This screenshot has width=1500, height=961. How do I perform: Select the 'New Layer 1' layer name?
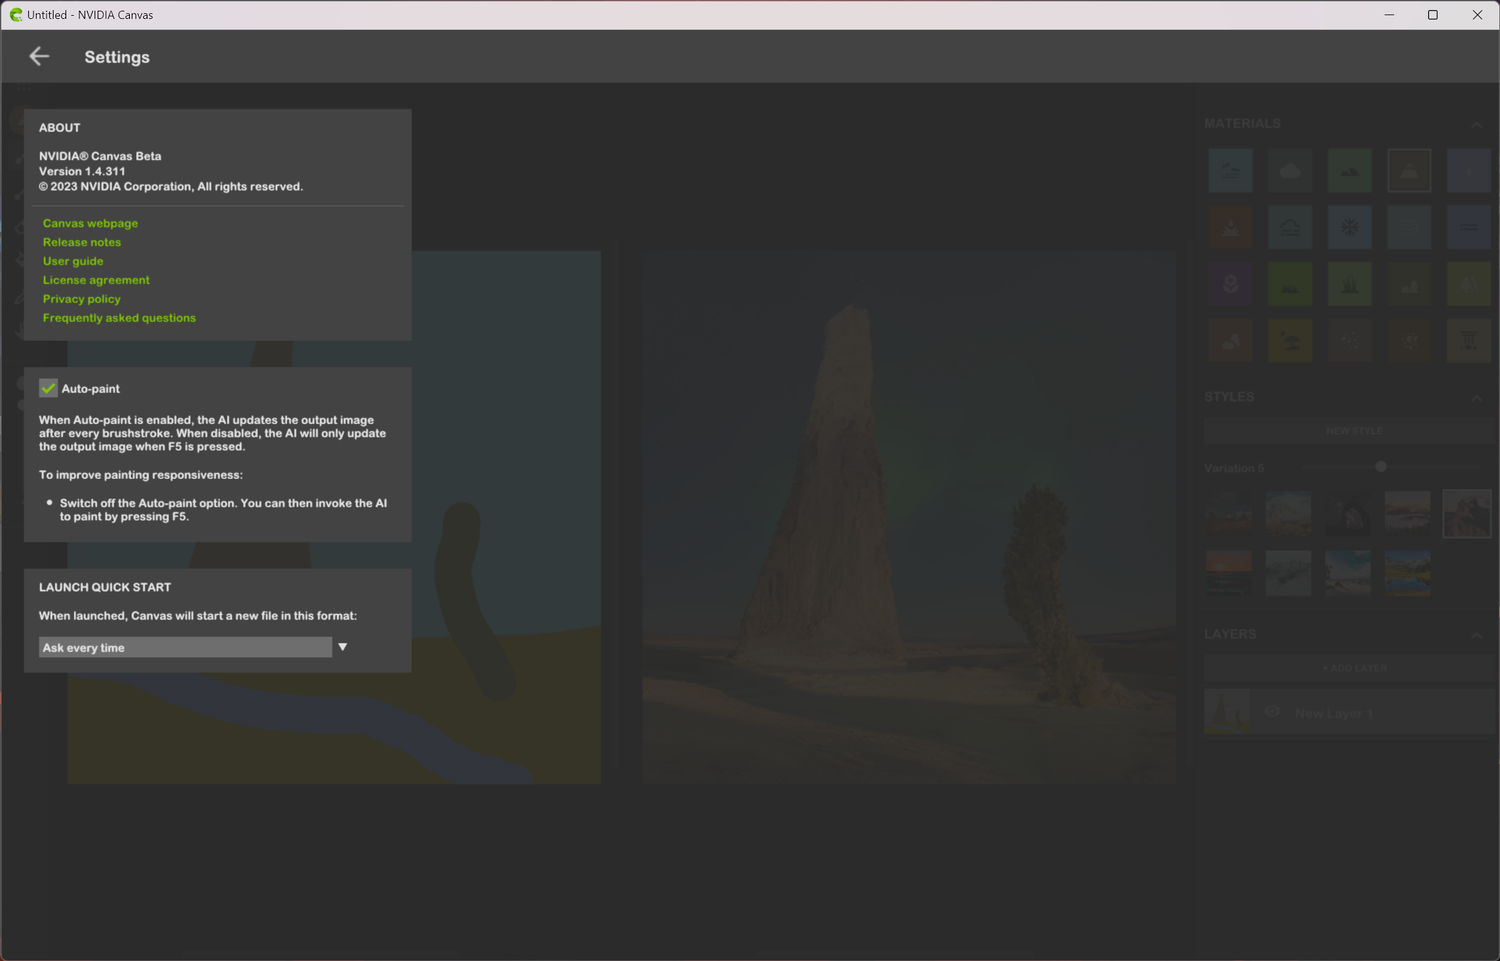click(x=1334, y=713)
